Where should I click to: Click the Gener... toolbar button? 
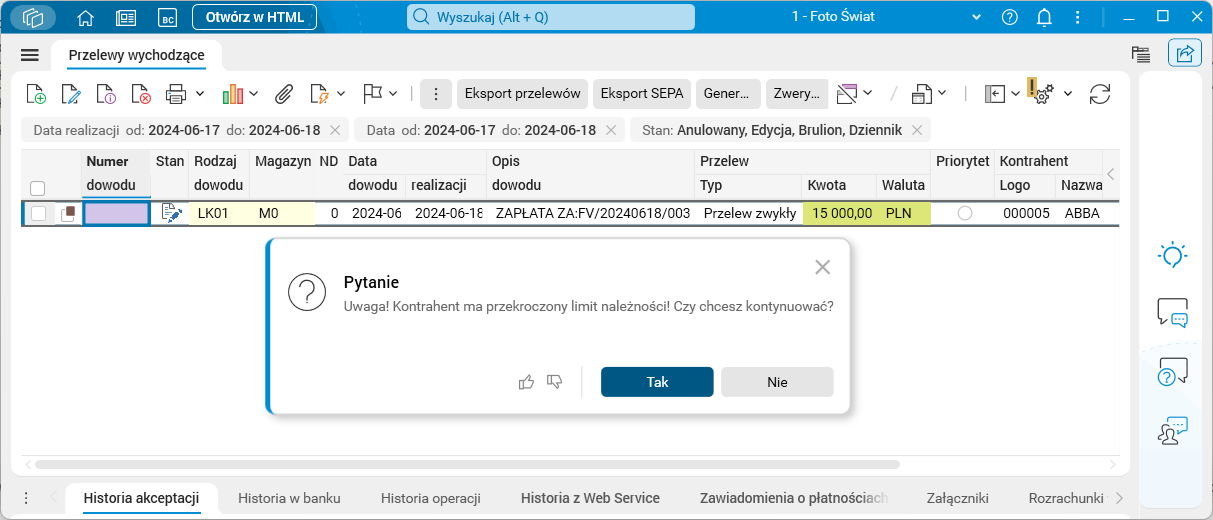coord(728,94)
